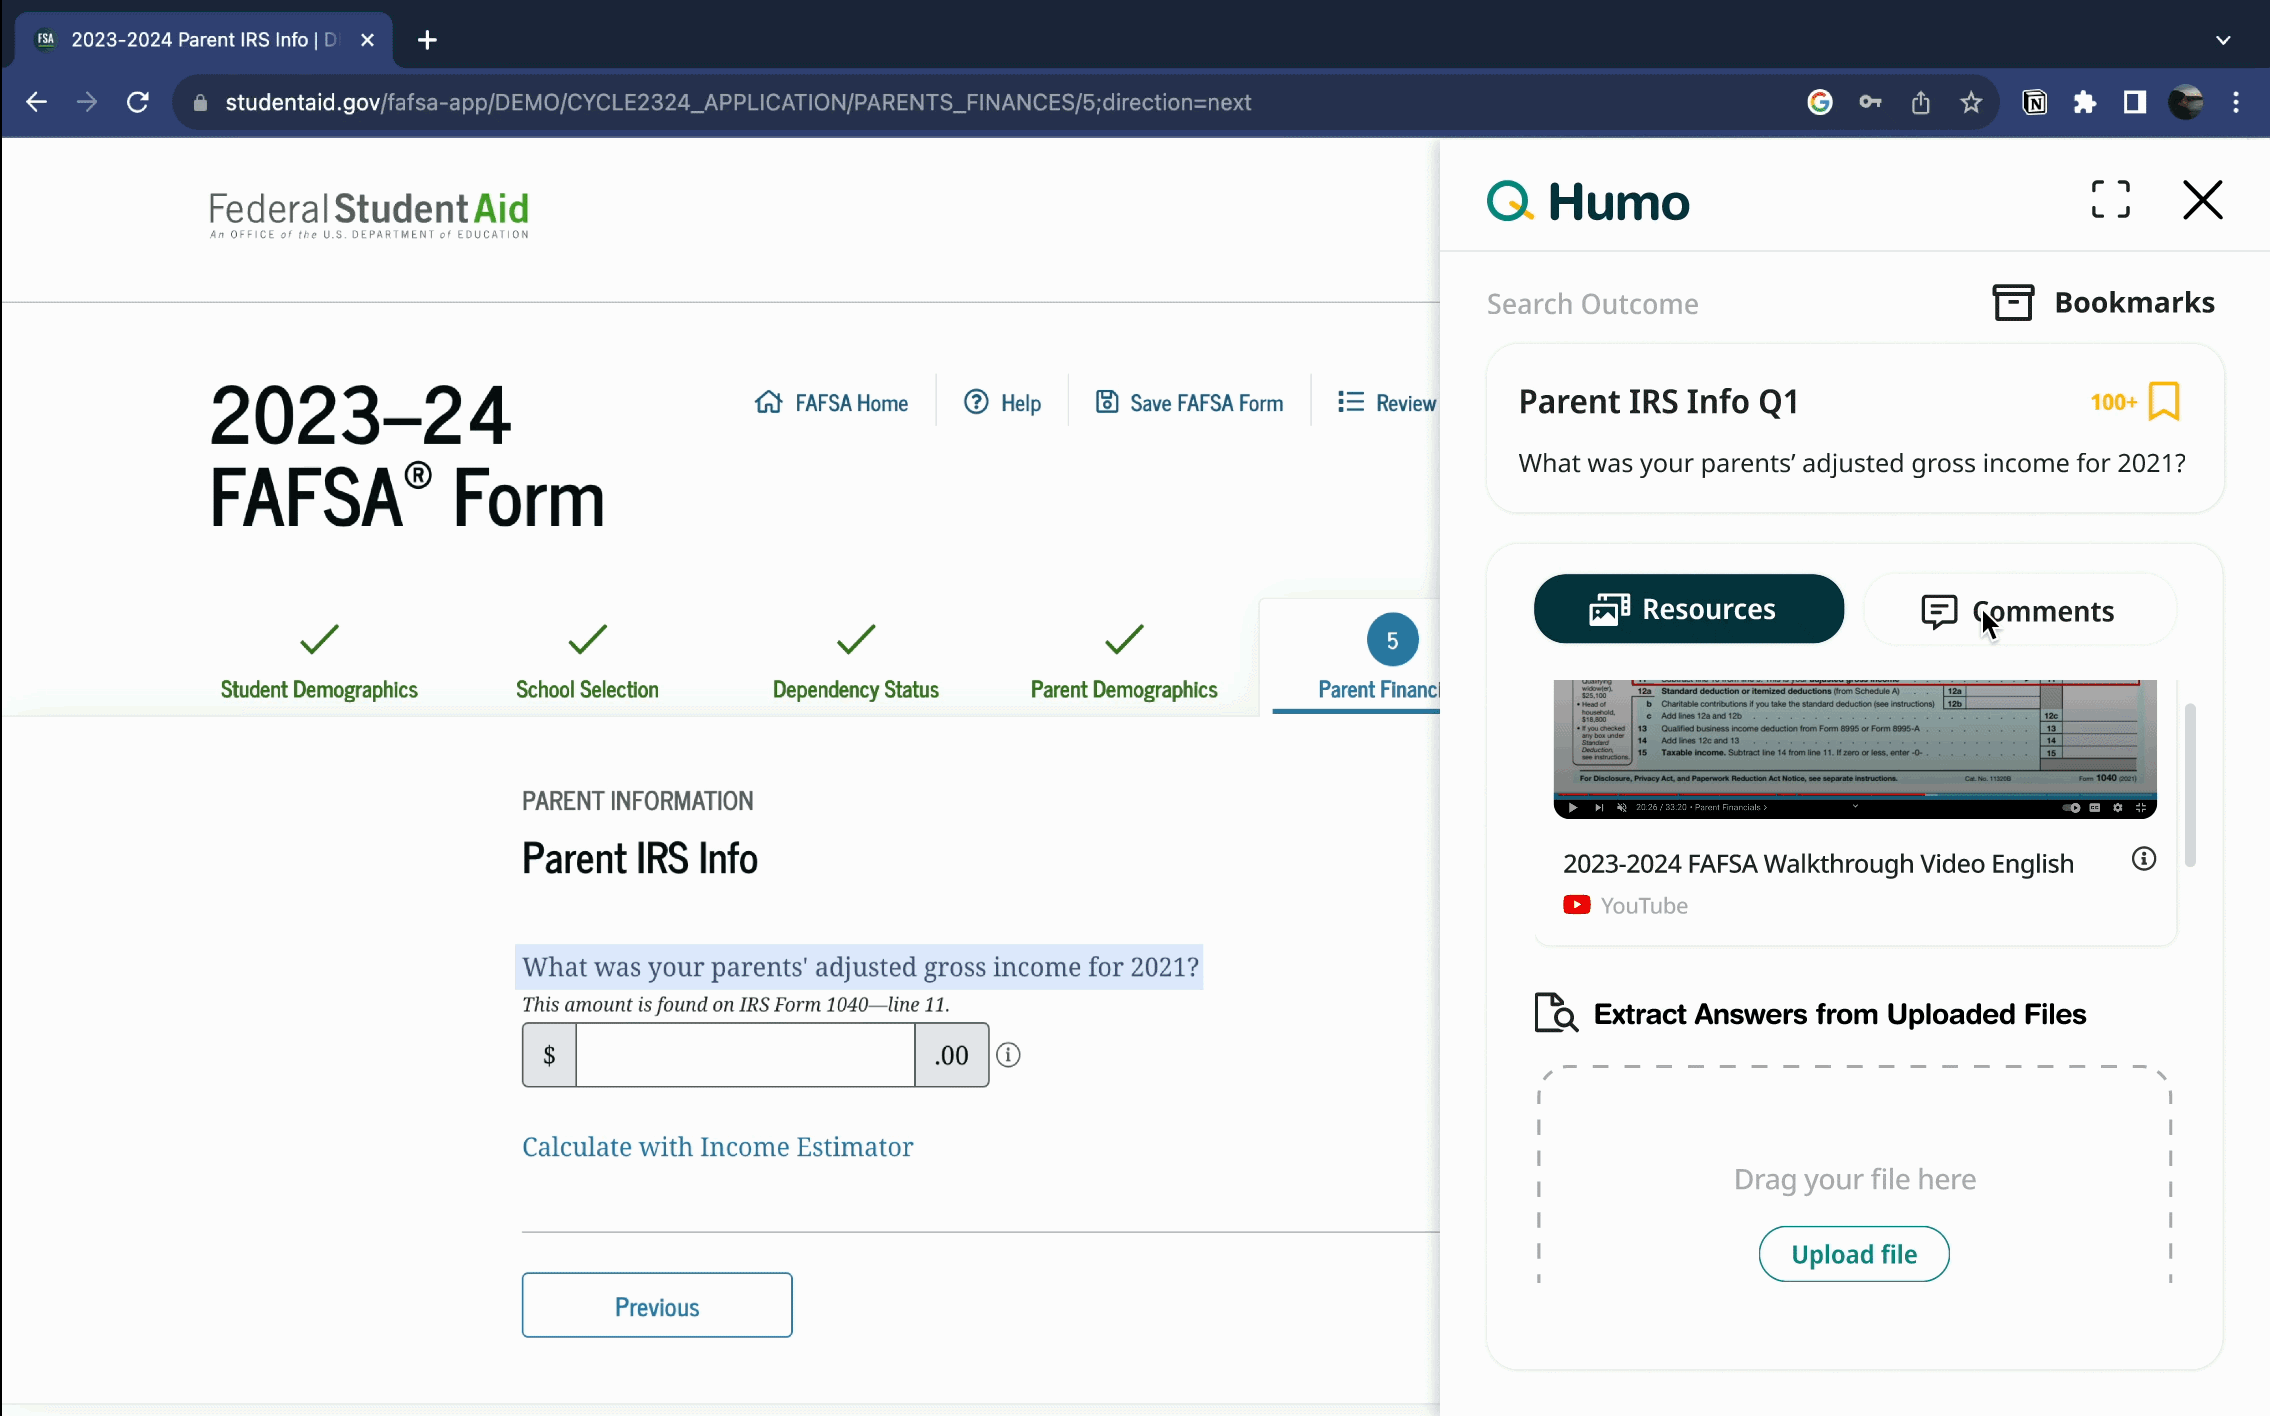
Task: Click the address bar URL
Action: coord(738,102)
